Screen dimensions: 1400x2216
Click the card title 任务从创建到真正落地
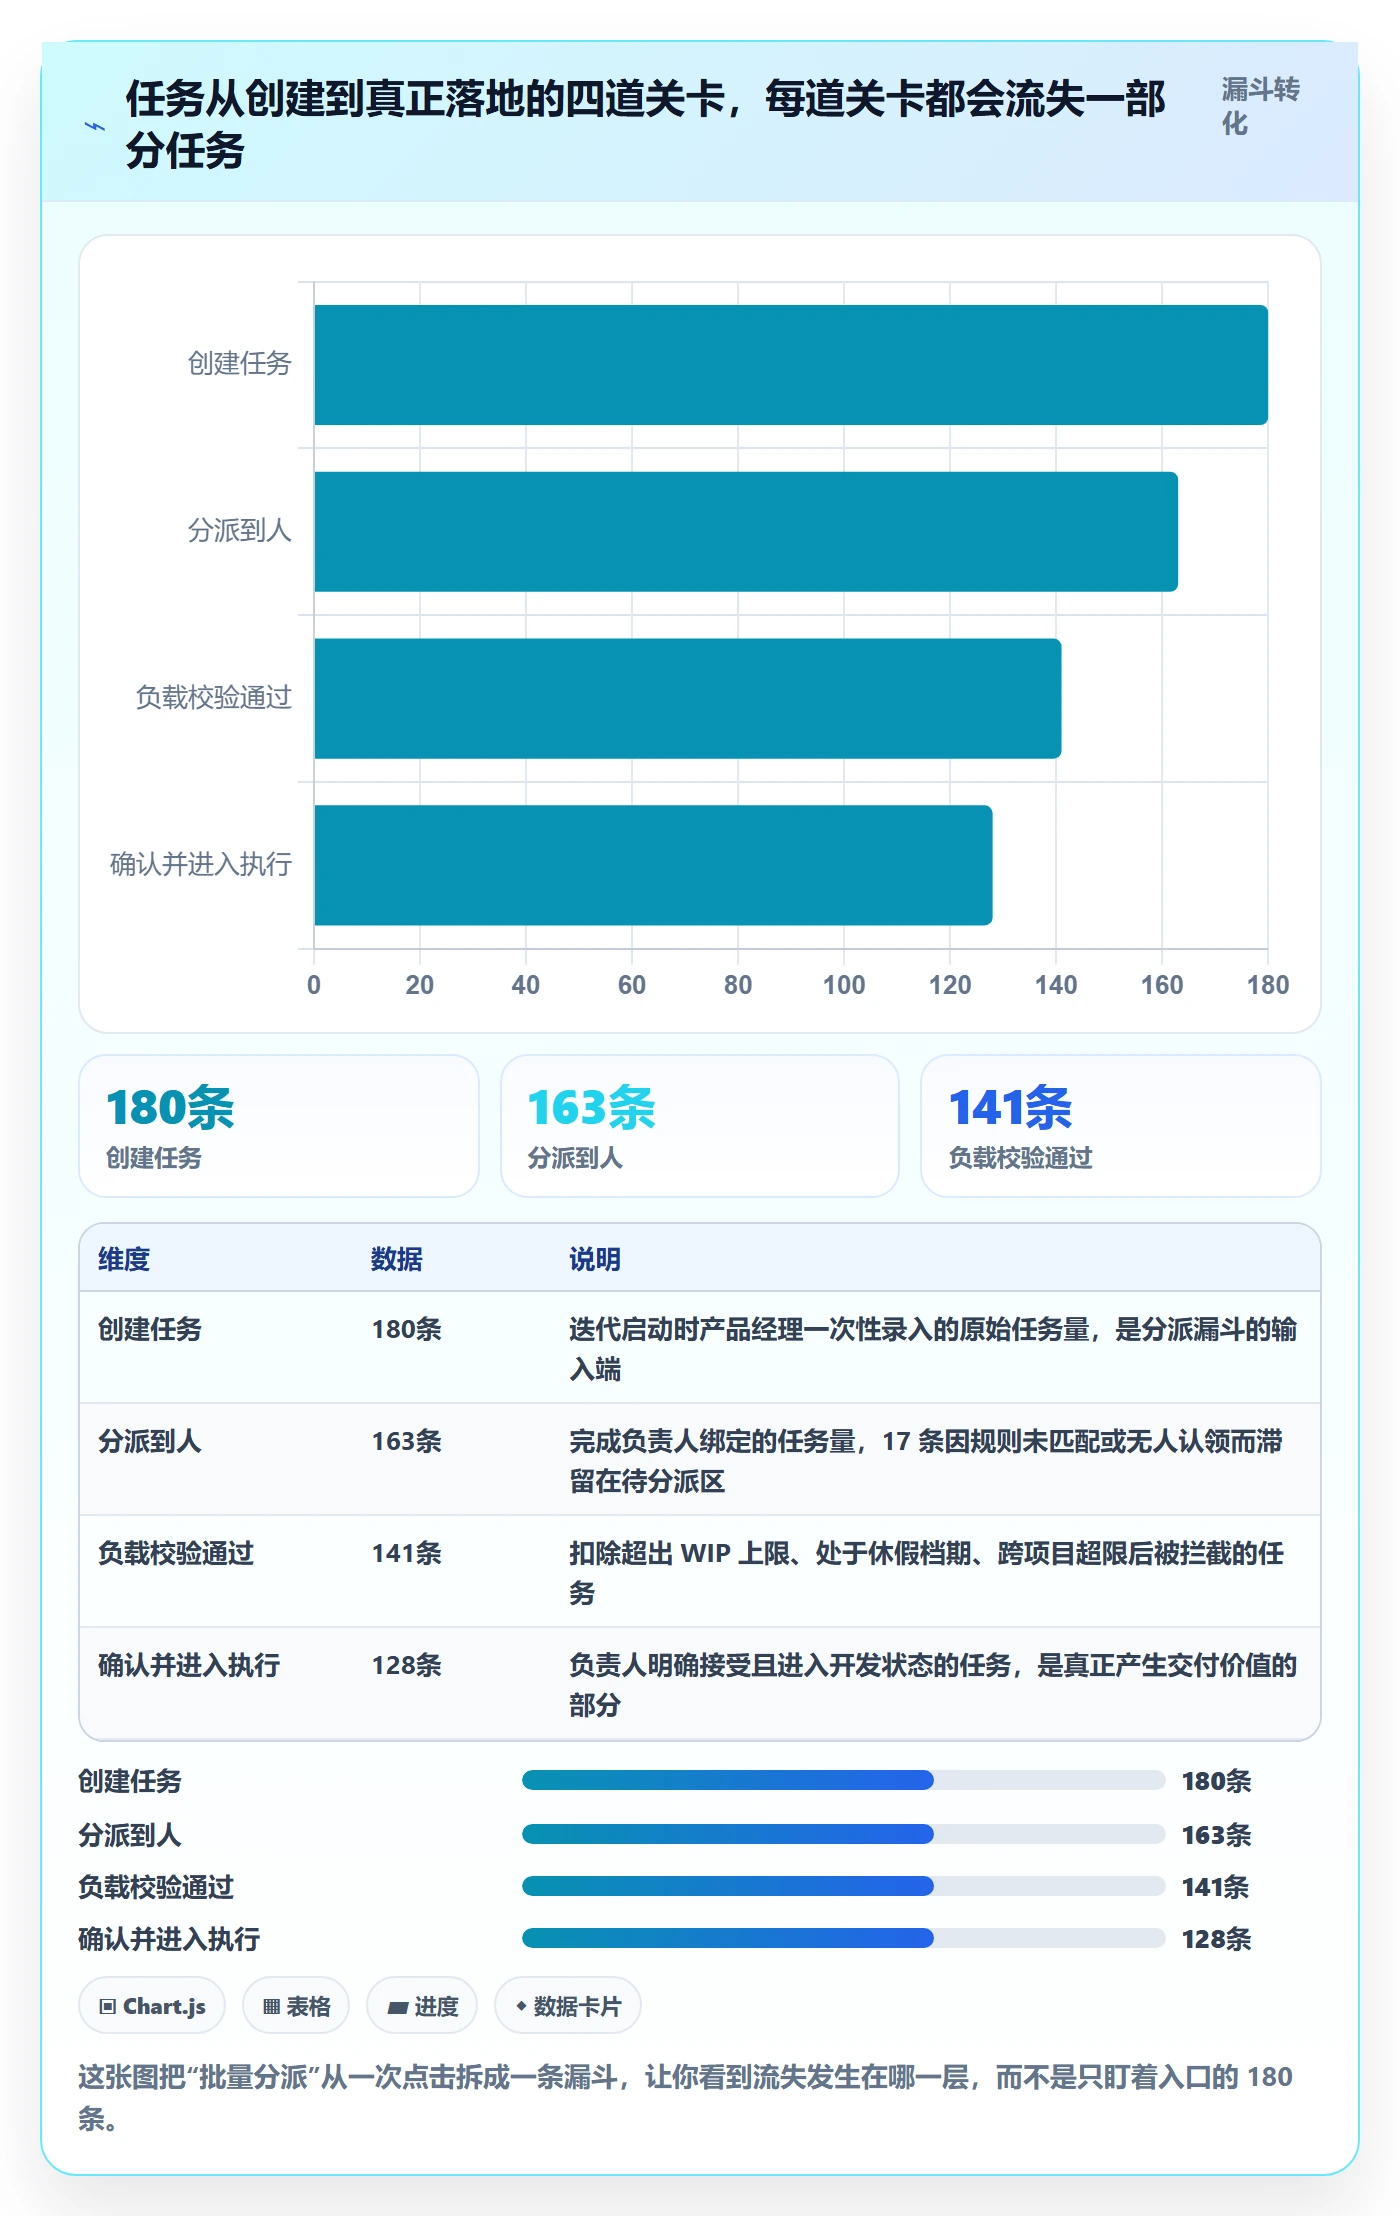(646, 125)
